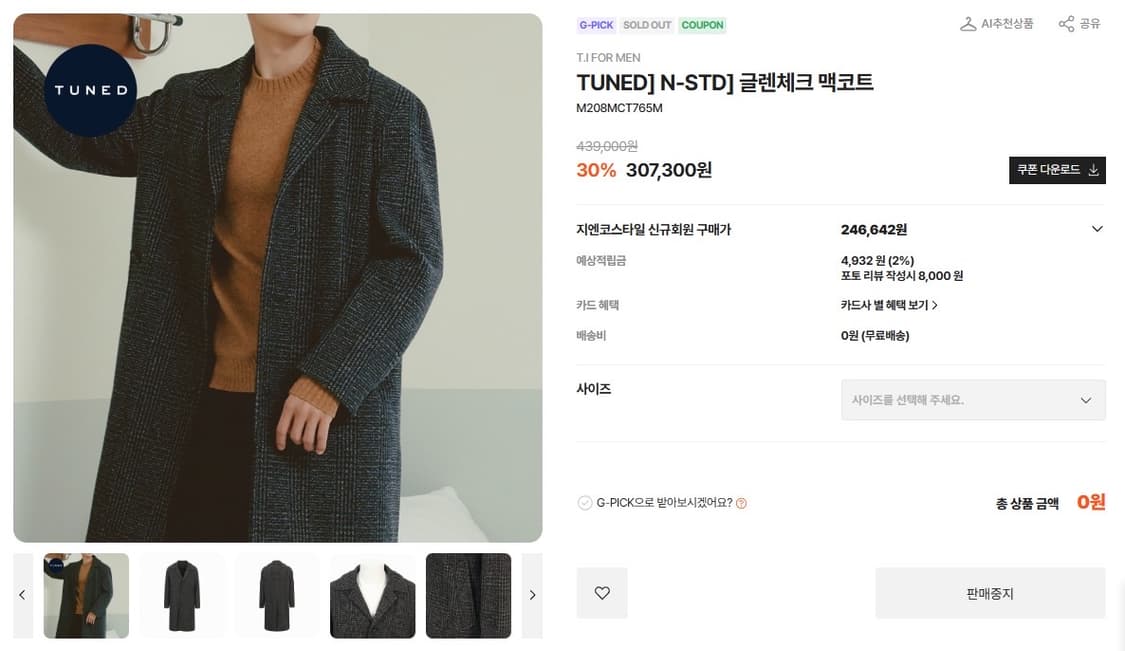The image size is (1125, 651).
Task: Click the SOLD OUT tag
Action: (647, 24)
